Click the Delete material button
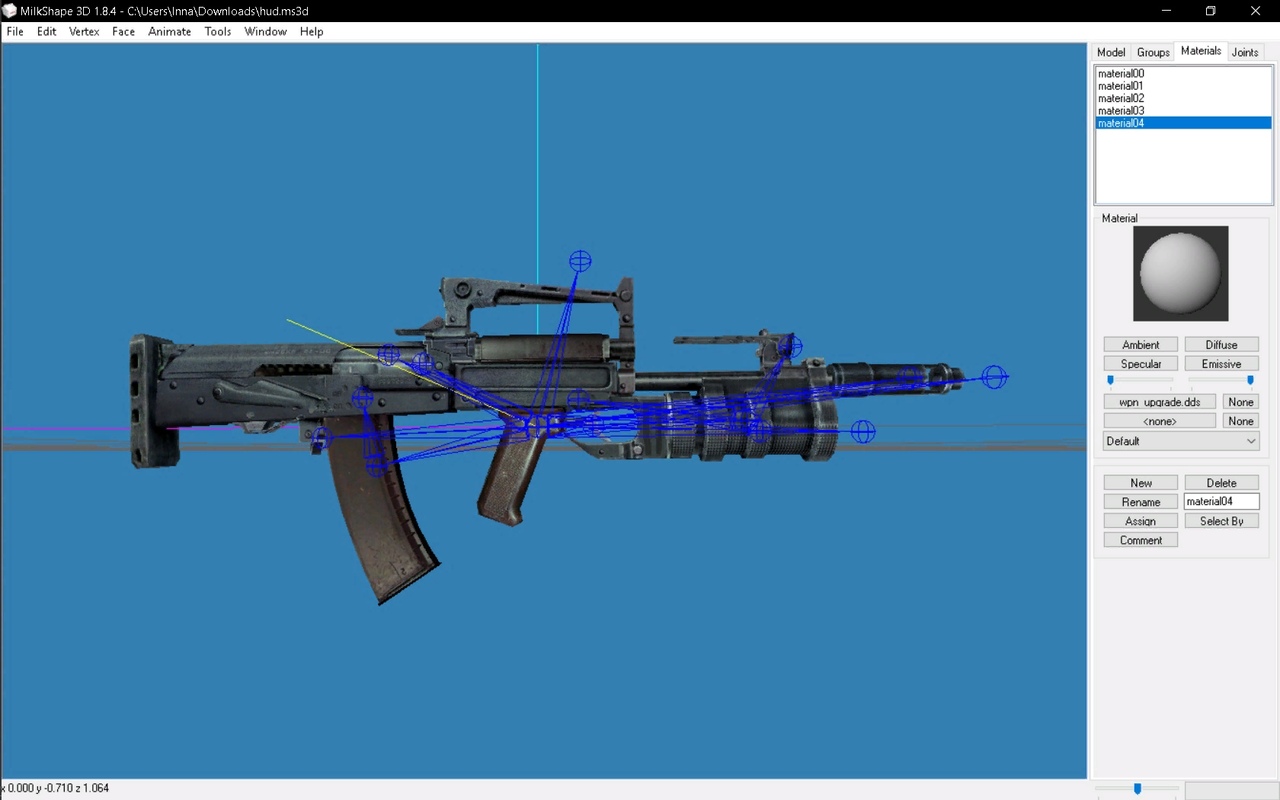This screenshot has width=1280, height=800. pyautogui.click(x=1221, y=483)
